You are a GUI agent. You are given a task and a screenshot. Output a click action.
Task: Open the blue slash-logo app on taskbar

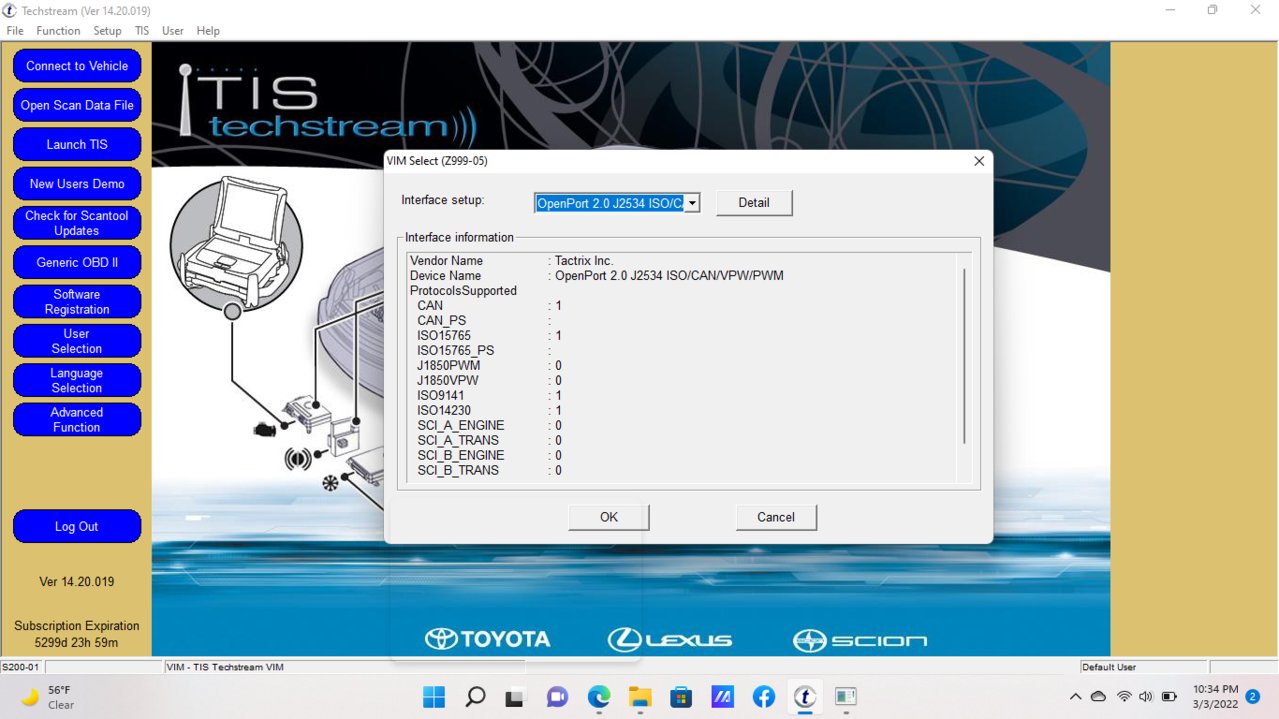tap(722, 696)
